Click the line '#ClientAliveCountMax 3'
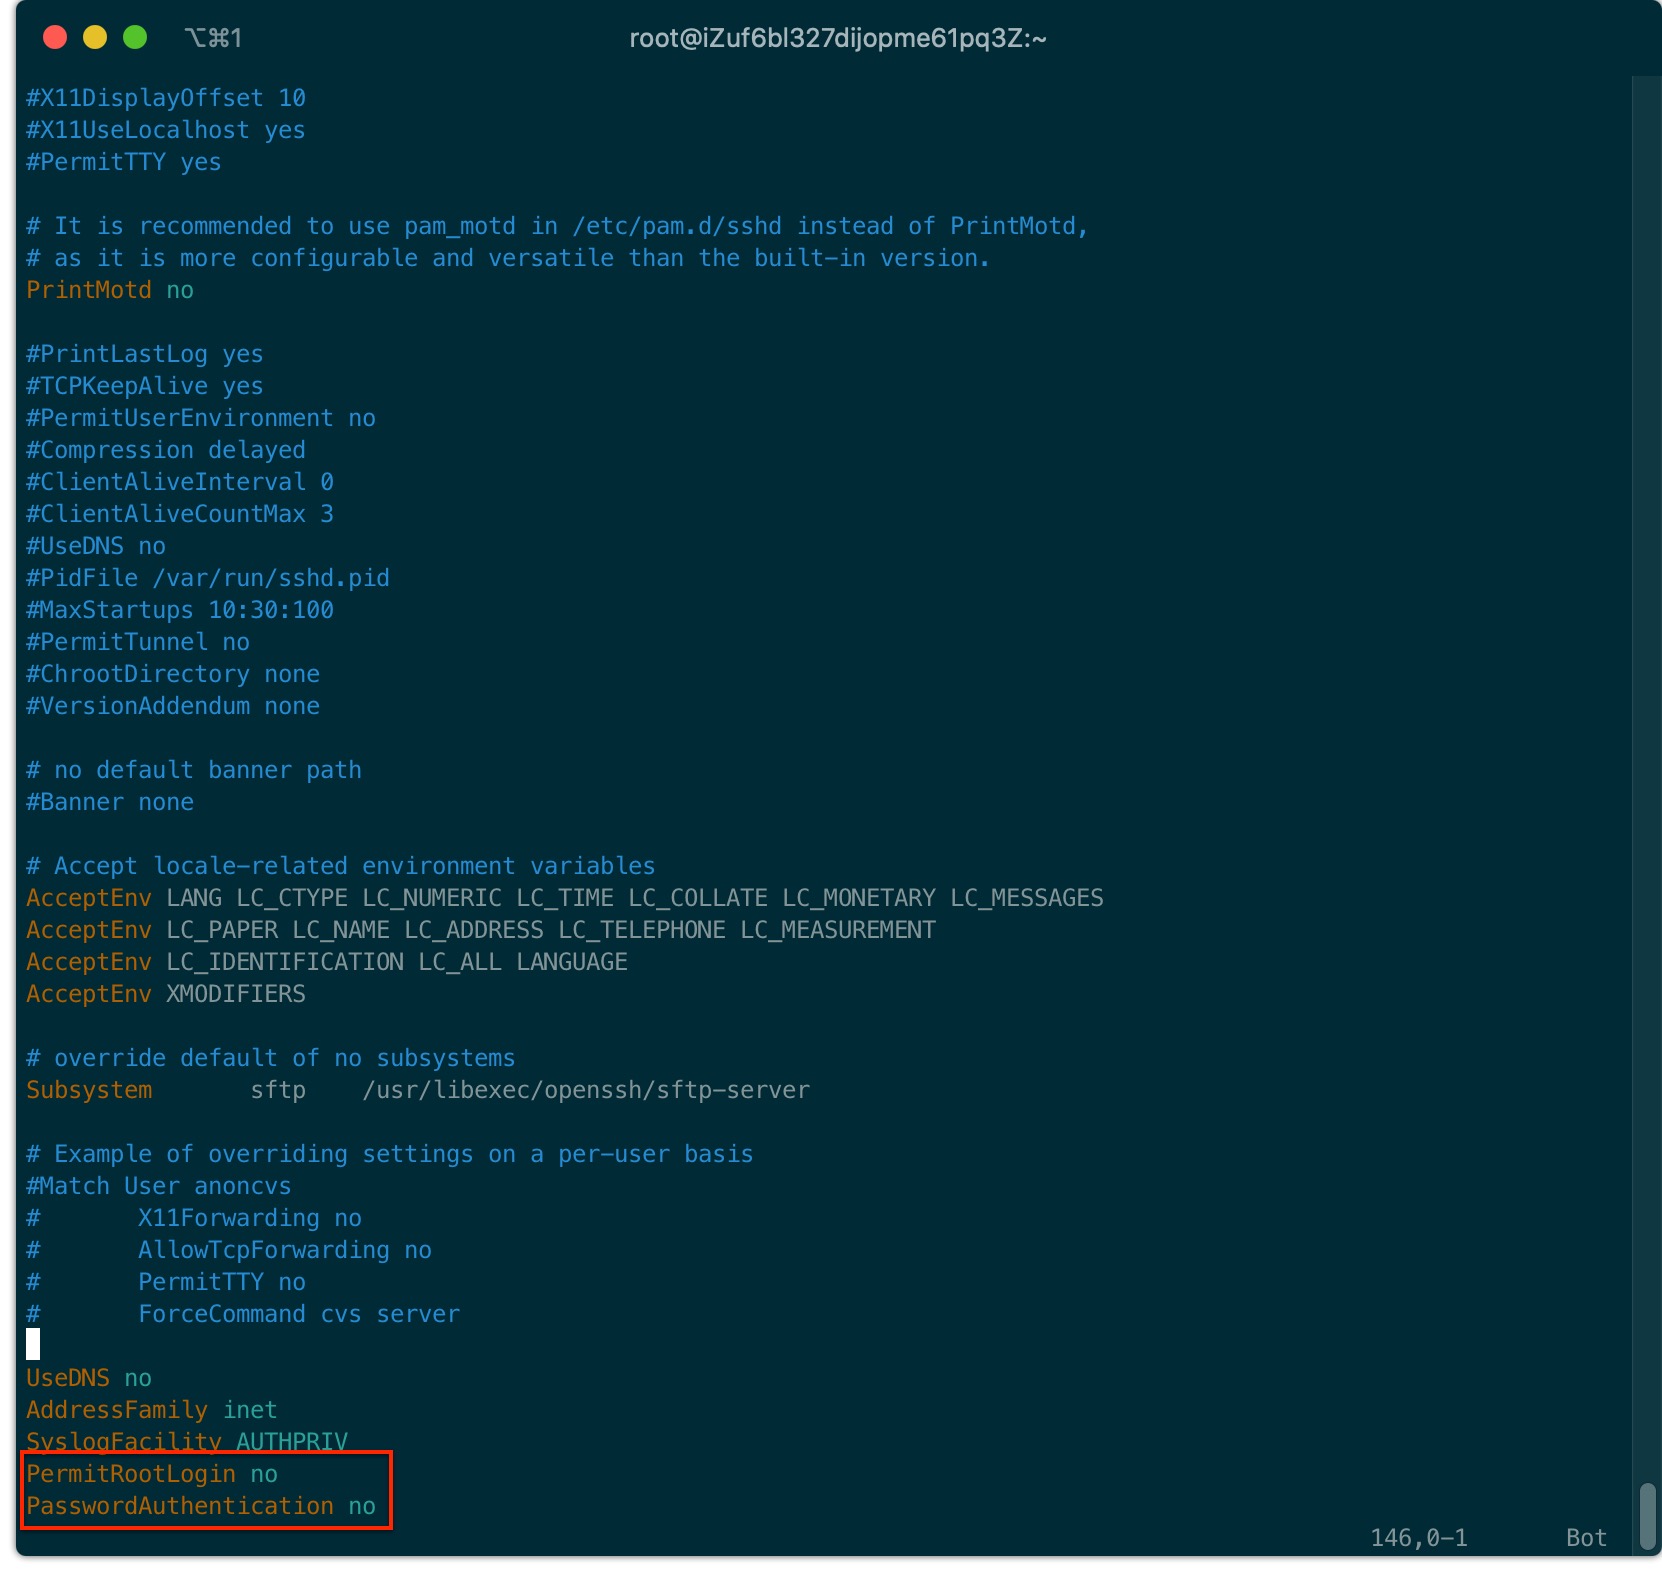The height and width of the screenshot is (1572, 1662). tap(180, 514)
